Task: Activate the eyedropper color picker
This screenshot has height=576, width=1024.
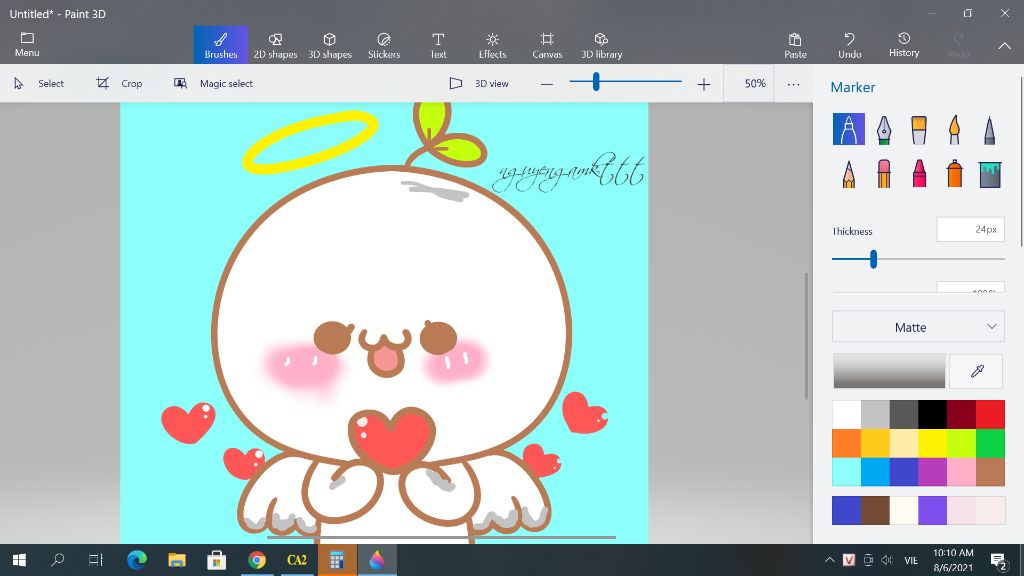Action: tap(976, 371)
